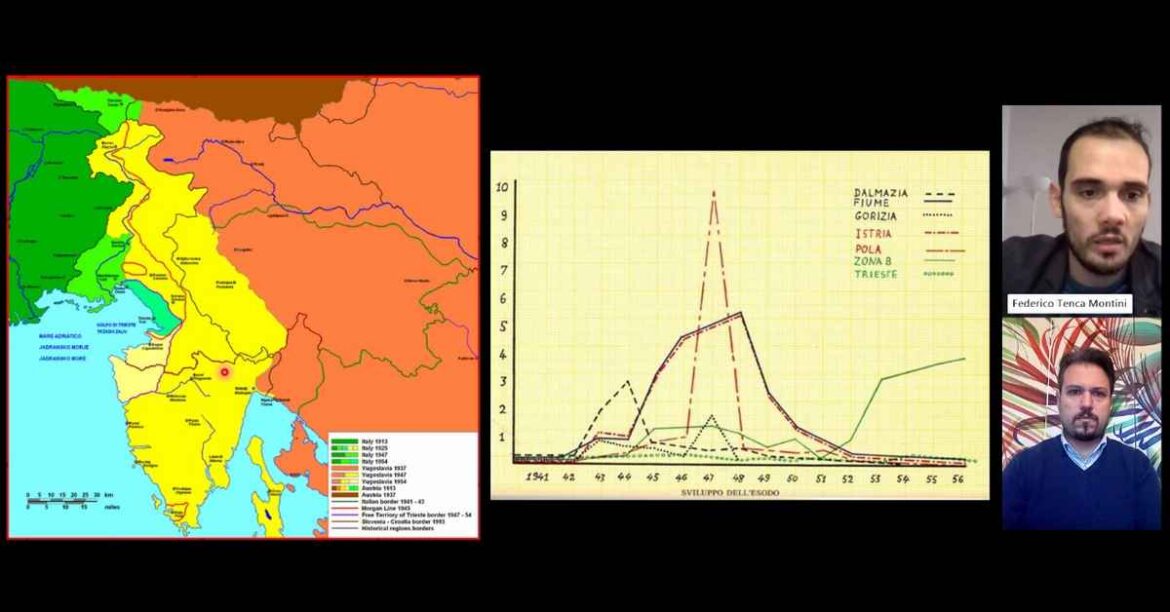Click the Pola peak near 10 on chart
This screenshot has width=1170, height=612.
pyautogui.click(x=713, y=193)
